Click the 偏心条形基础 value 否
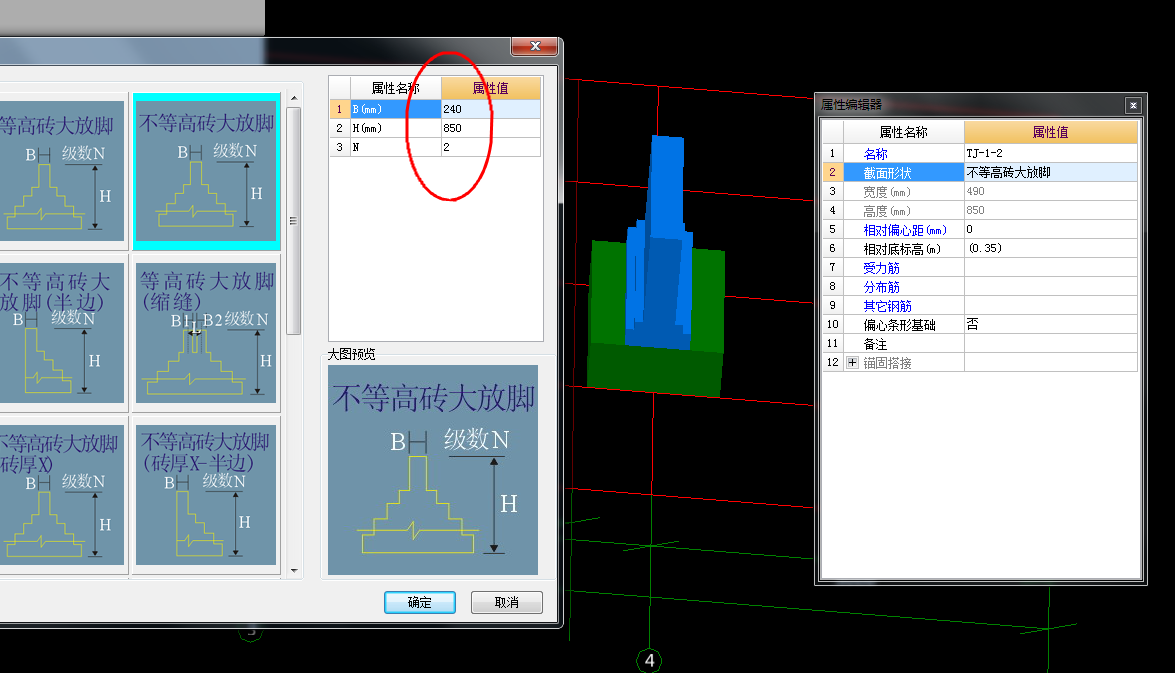 (x=1051, y=325)
